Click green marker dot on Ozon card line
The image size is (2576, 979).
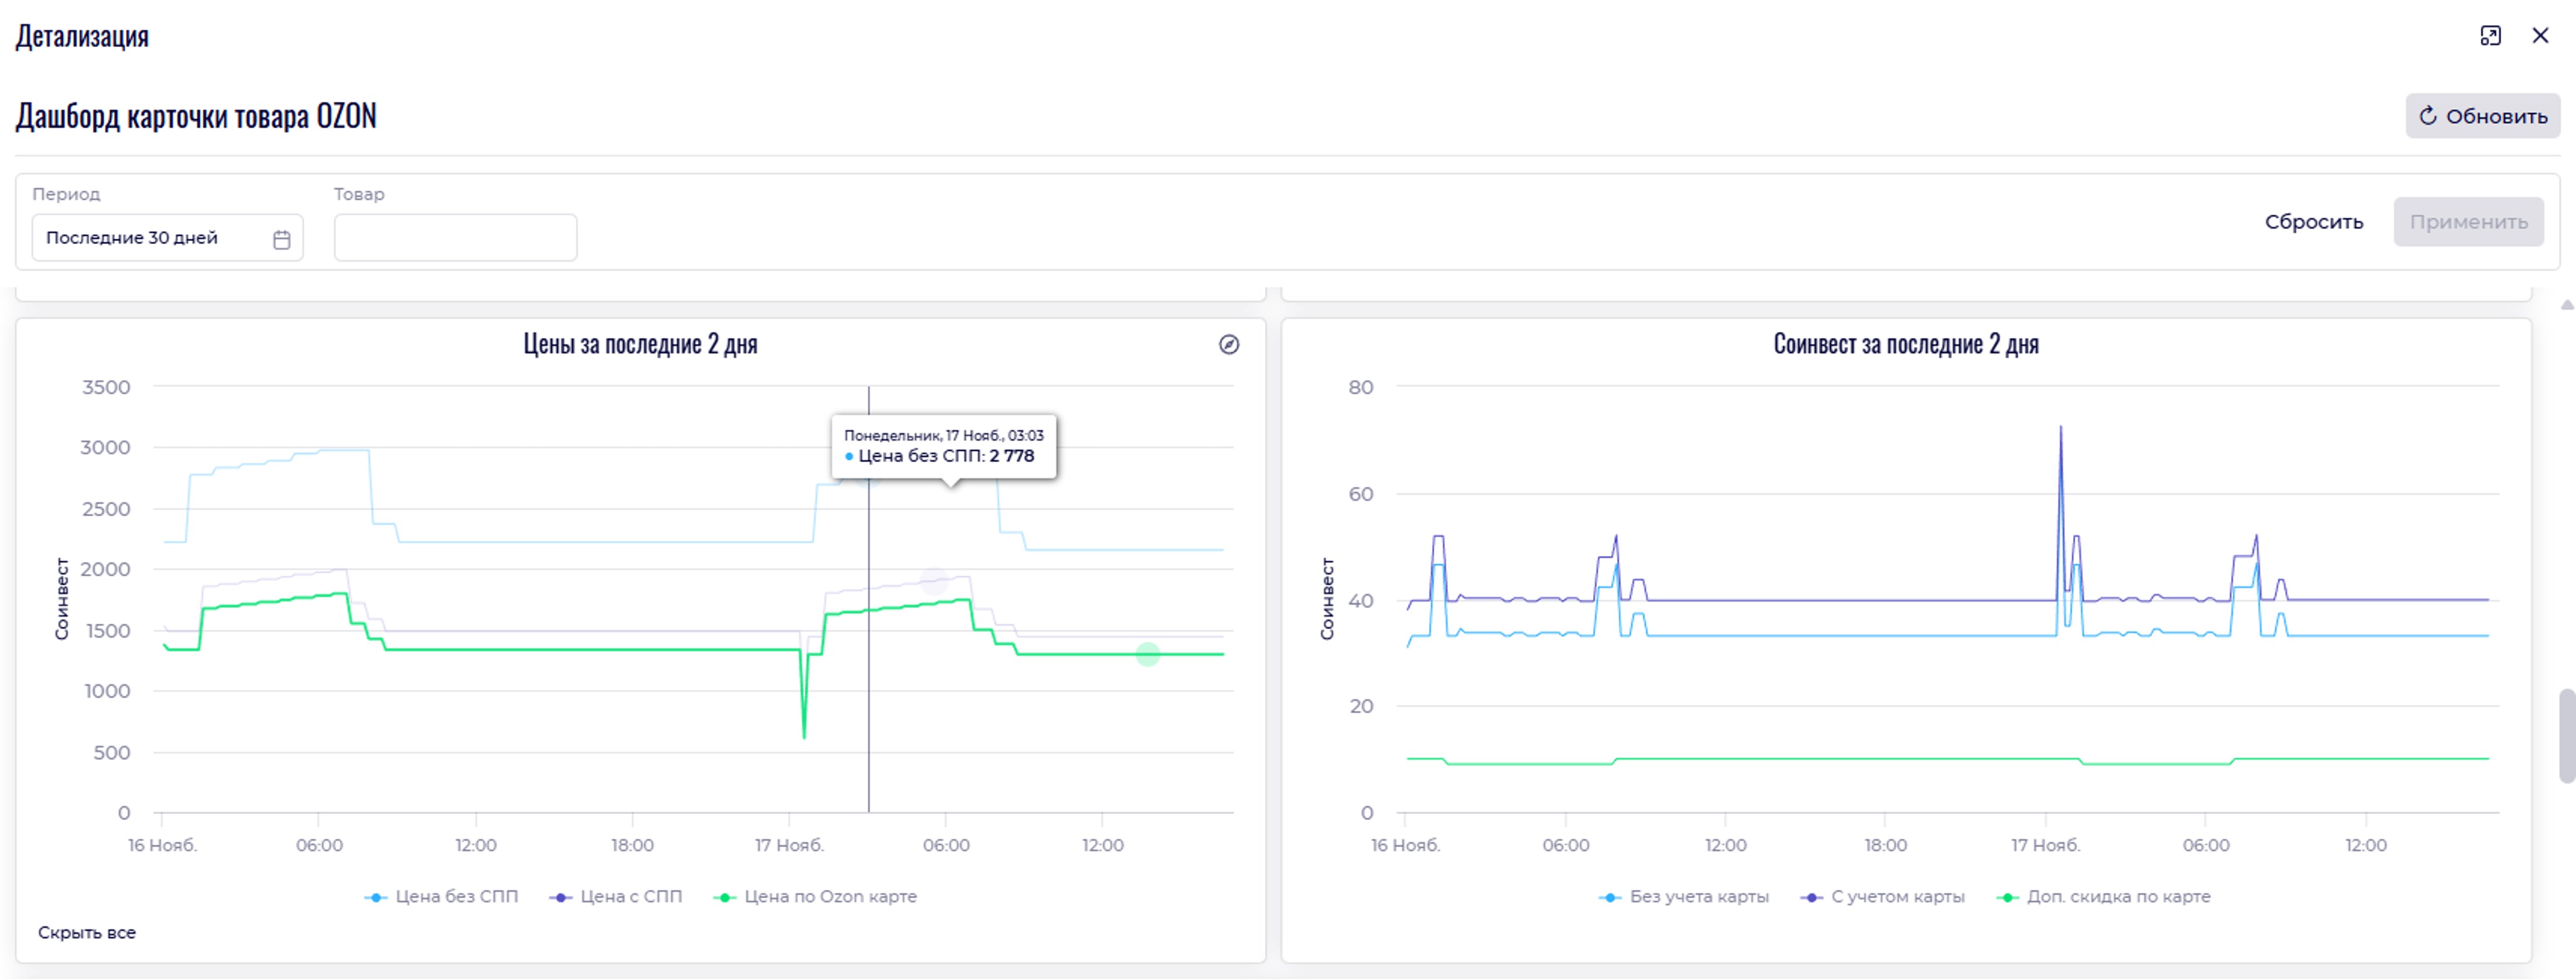[x=1148, y=655]
